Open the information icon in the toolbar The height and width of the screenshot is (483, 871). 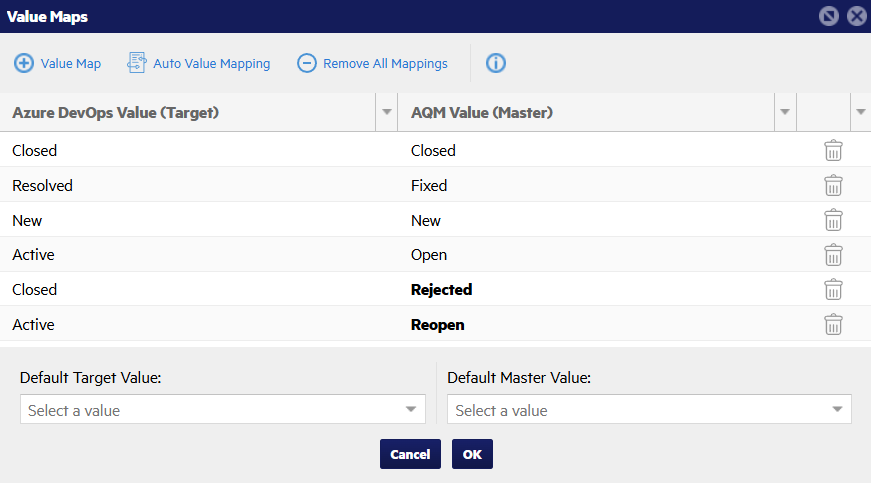point(496,64)
